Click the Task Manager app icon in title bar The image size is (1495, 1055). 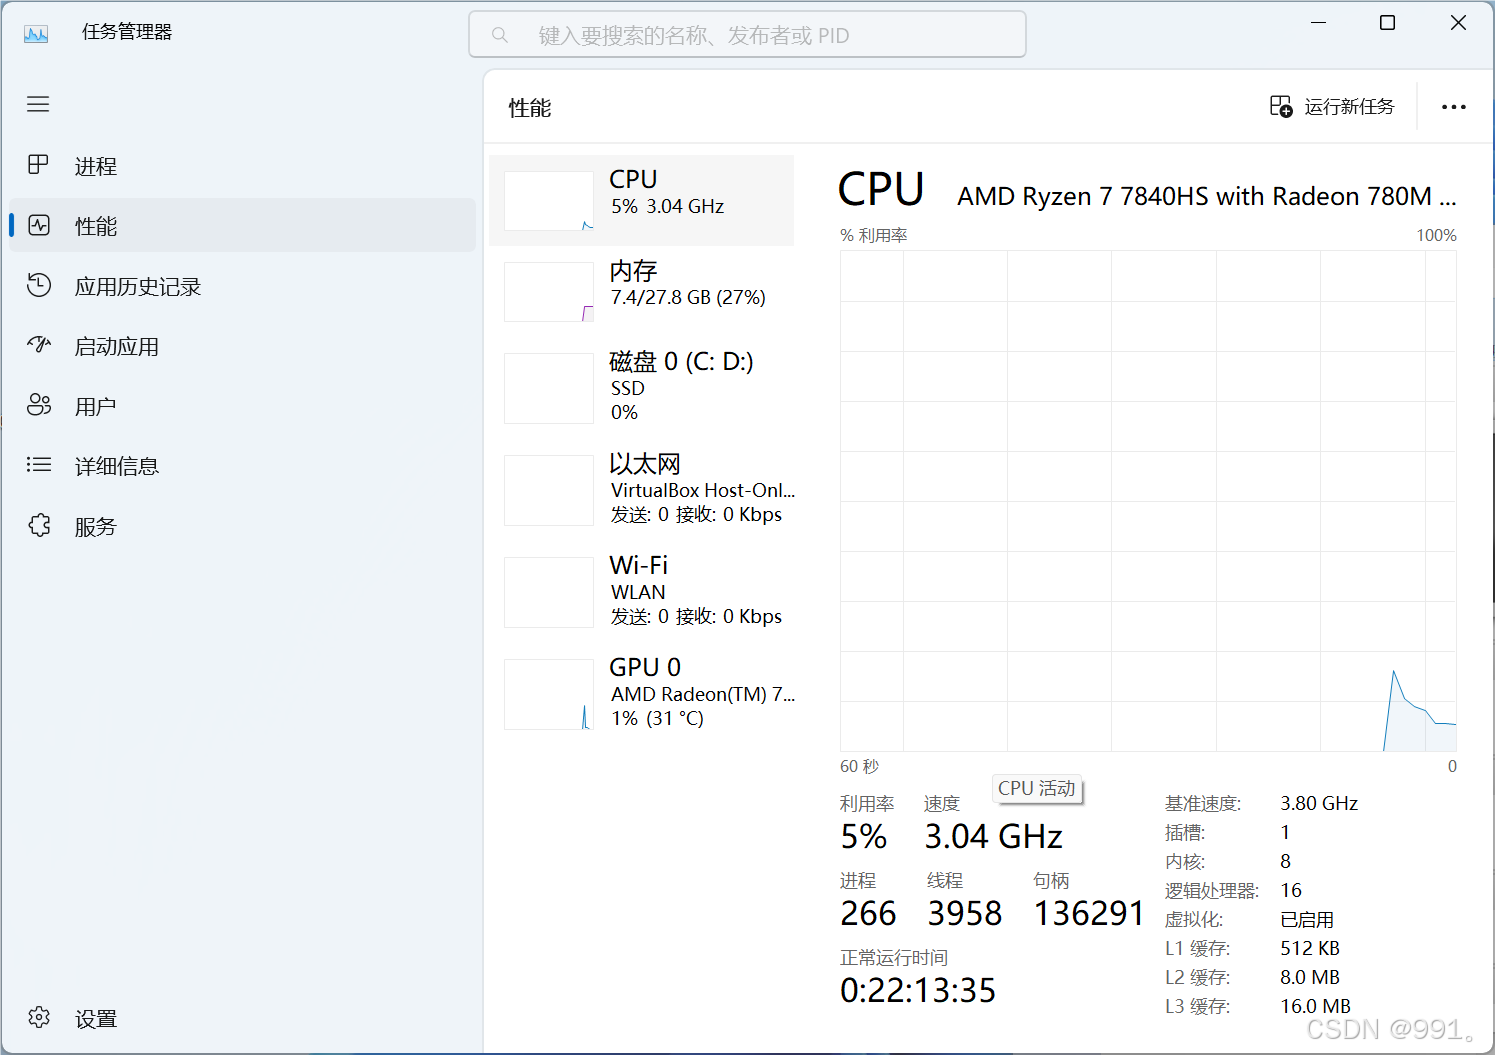36,34
